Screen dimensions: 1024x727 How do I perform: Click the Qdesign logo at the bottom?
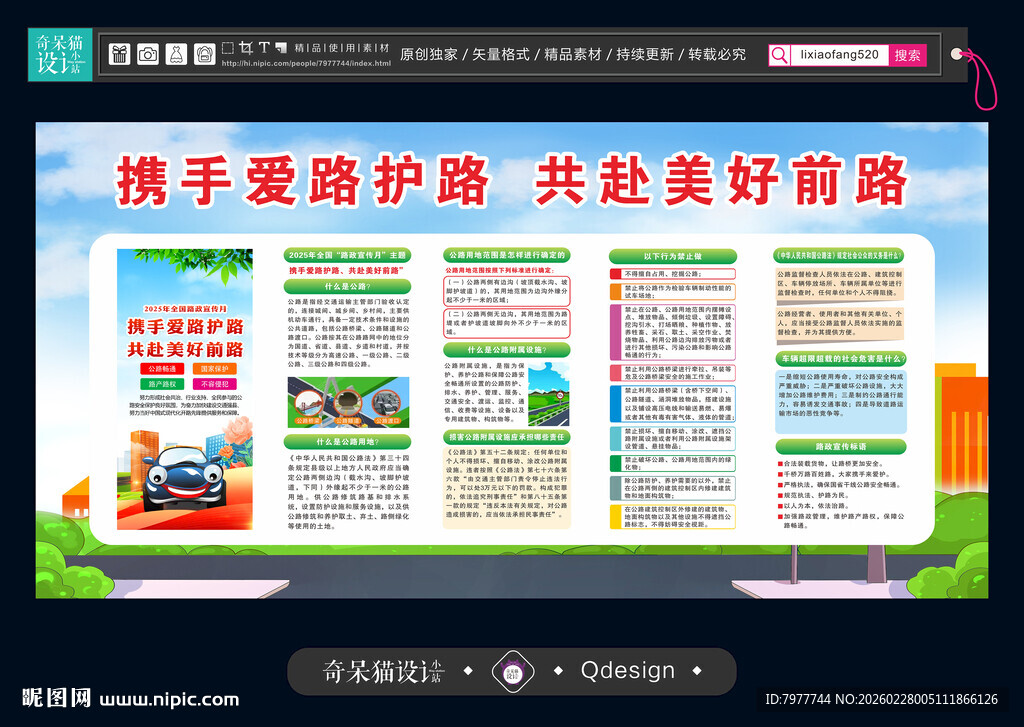coord(629,671)
